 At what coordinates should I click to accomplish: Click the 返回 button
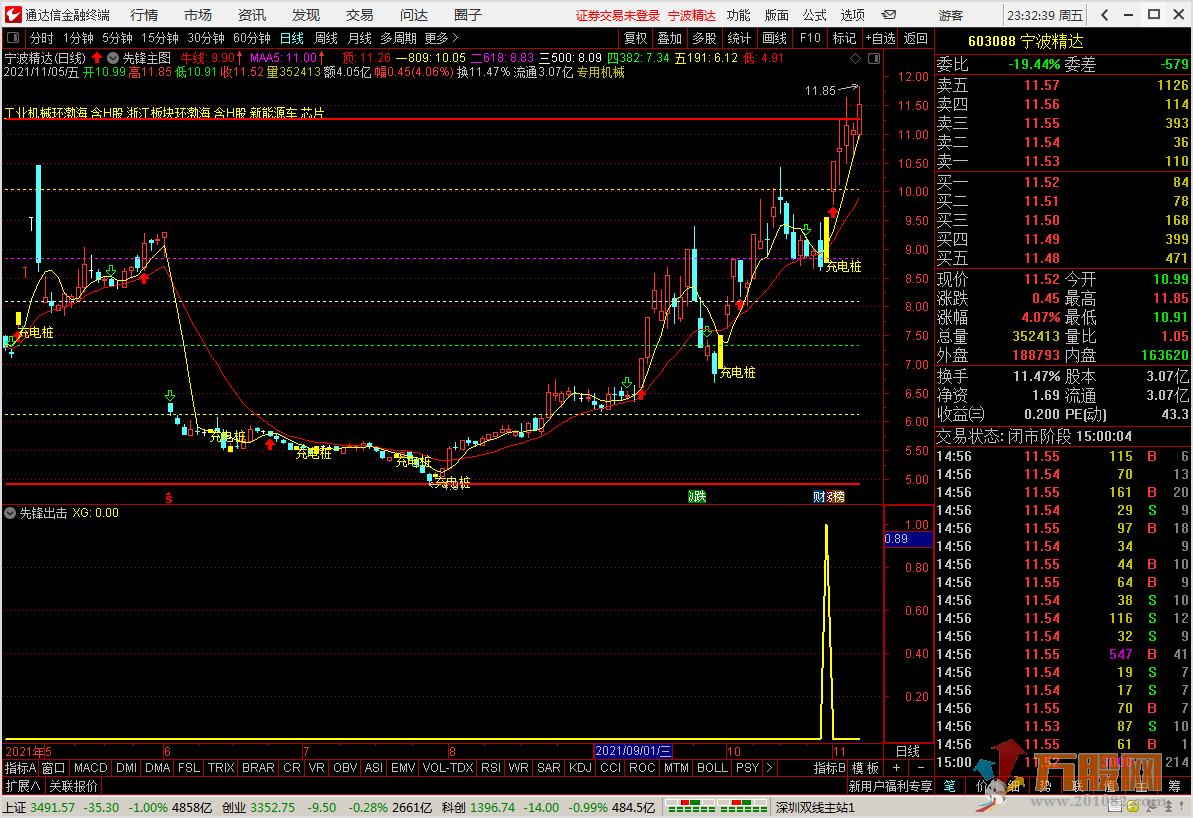point(915,38)
